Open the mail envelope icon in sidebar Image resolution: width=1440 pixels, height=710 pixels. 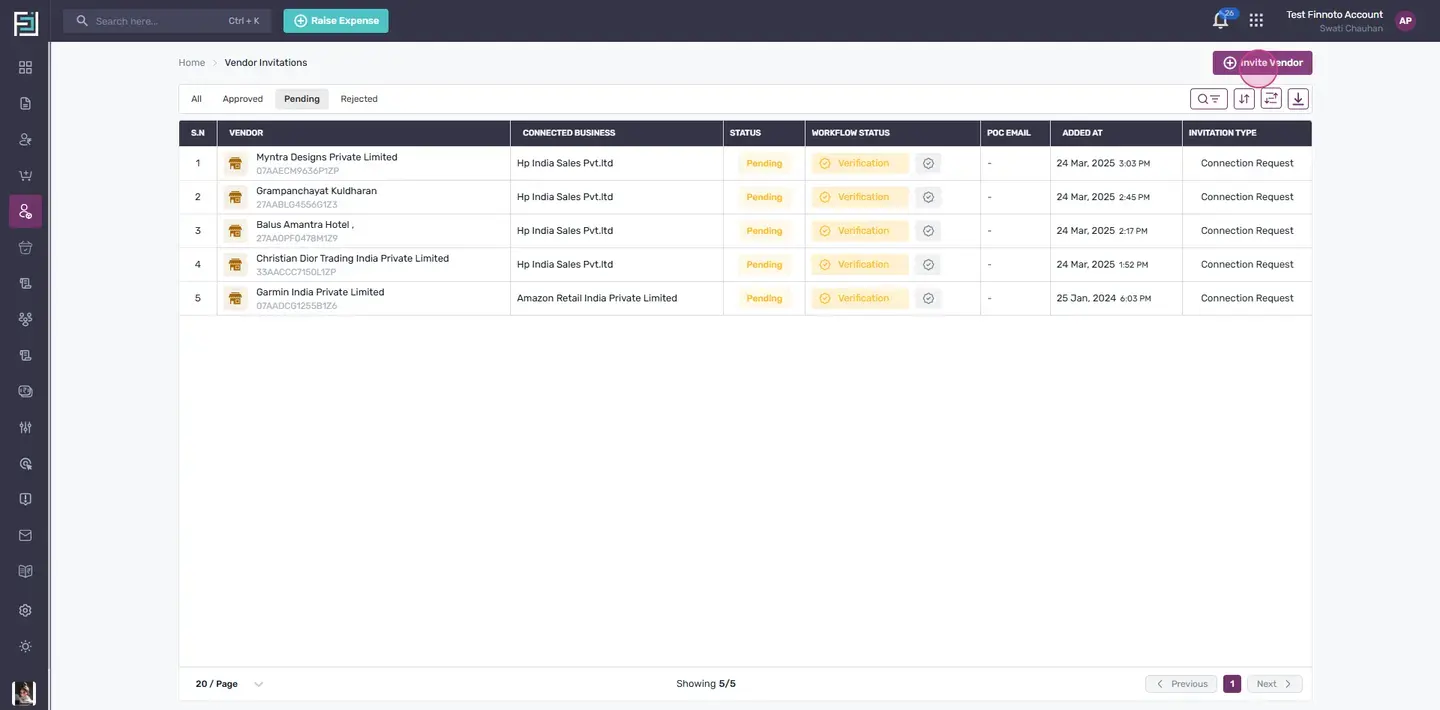[x=25, y=535]
